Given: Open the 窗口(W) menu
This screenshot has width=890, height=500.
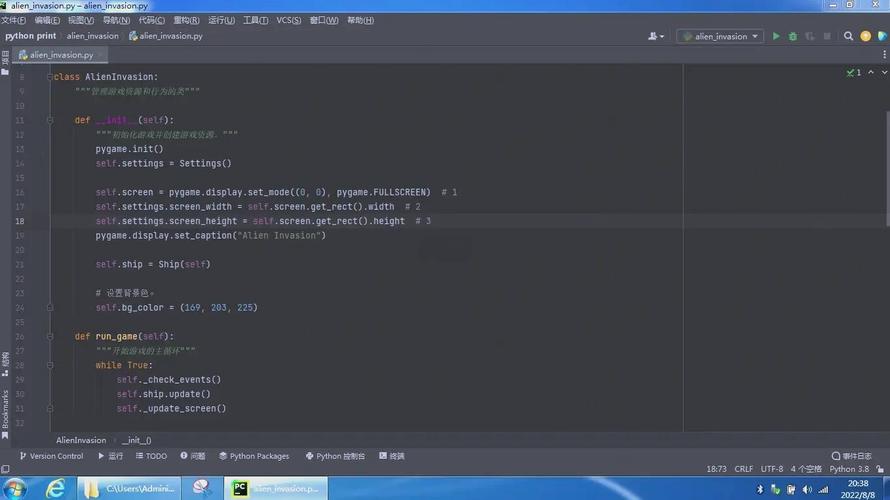Looking at the screenshot, I should 324,20.
